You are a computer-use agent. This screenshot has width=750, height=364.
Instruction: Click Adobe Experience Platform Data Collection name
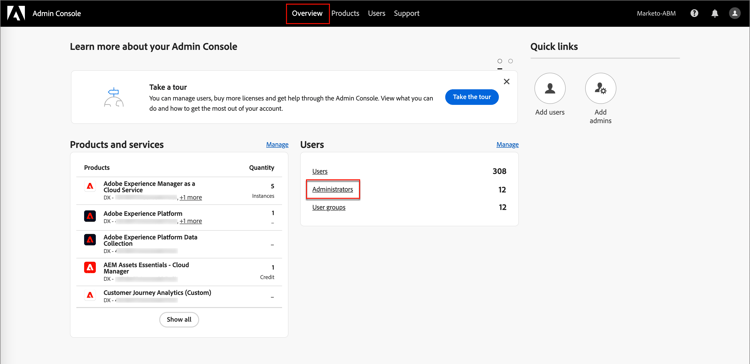pos(150,240)
